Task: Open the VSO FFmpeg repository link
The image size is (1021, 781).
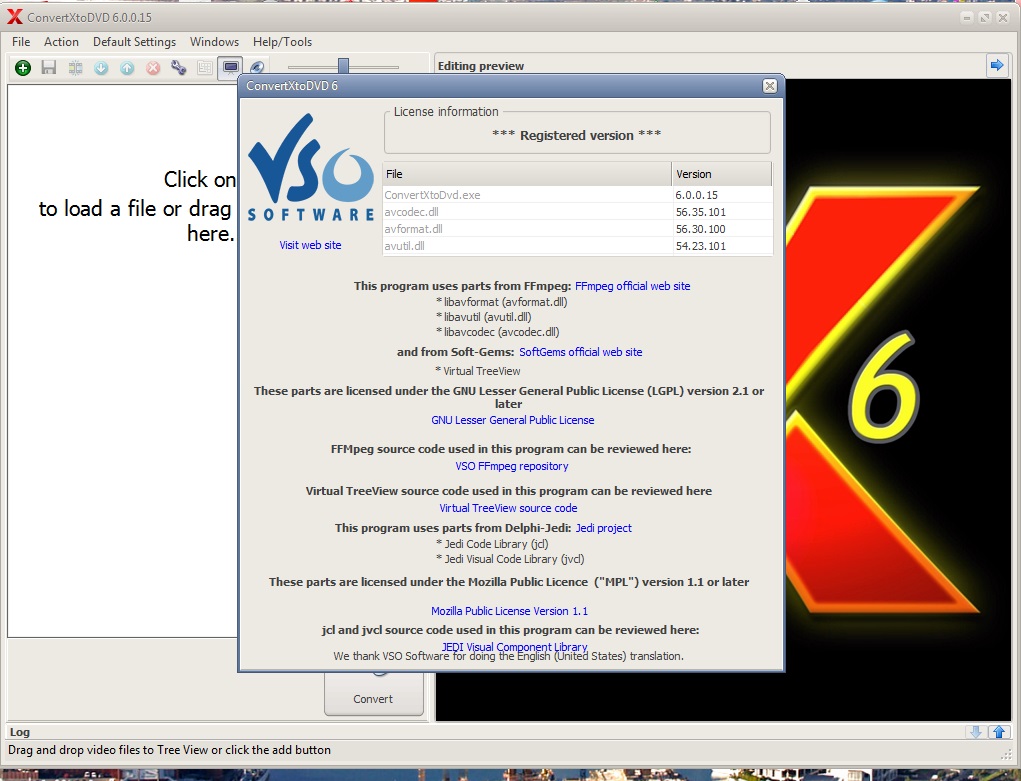Action: (512, 466)
